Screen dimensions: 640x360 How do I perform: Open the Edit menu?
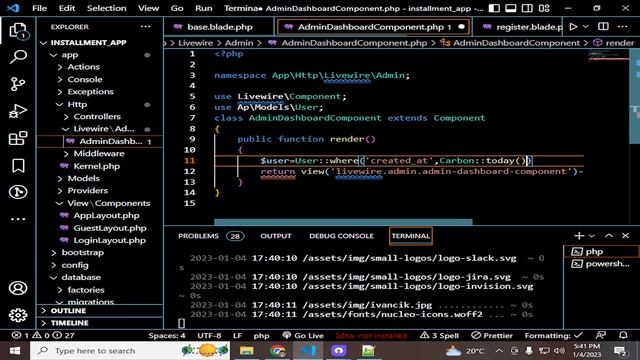click(67, 8)
